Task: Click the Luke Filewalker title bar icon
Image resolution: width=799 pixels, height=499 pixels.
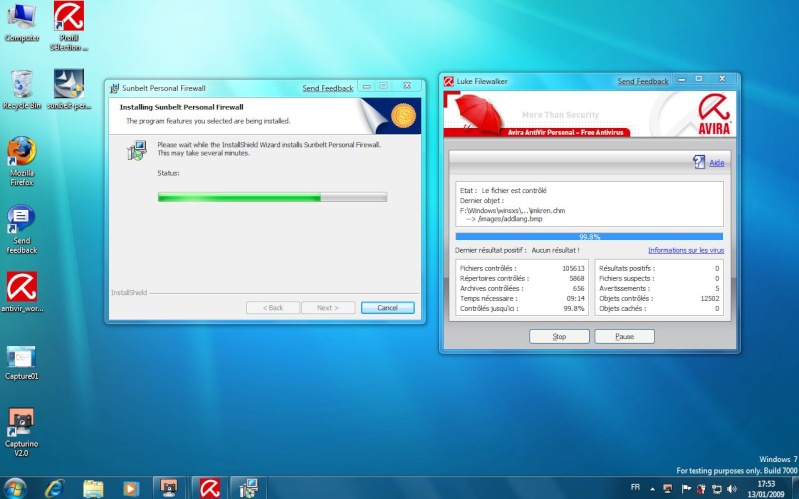Action: (x=448, y=81)
